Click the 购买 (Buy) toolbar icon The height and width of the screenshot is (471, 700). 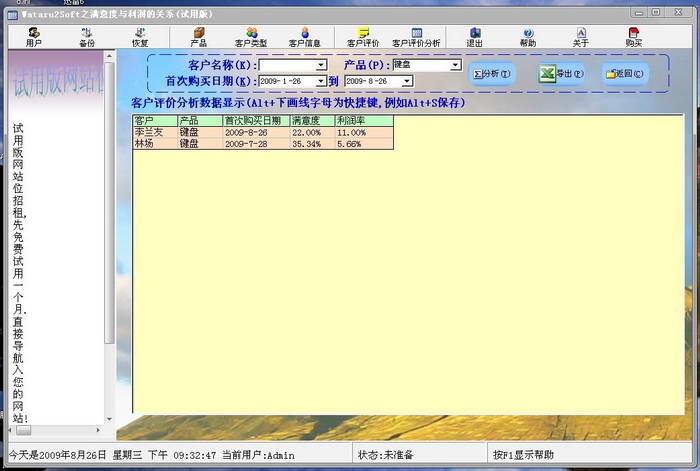pos(633,37)
